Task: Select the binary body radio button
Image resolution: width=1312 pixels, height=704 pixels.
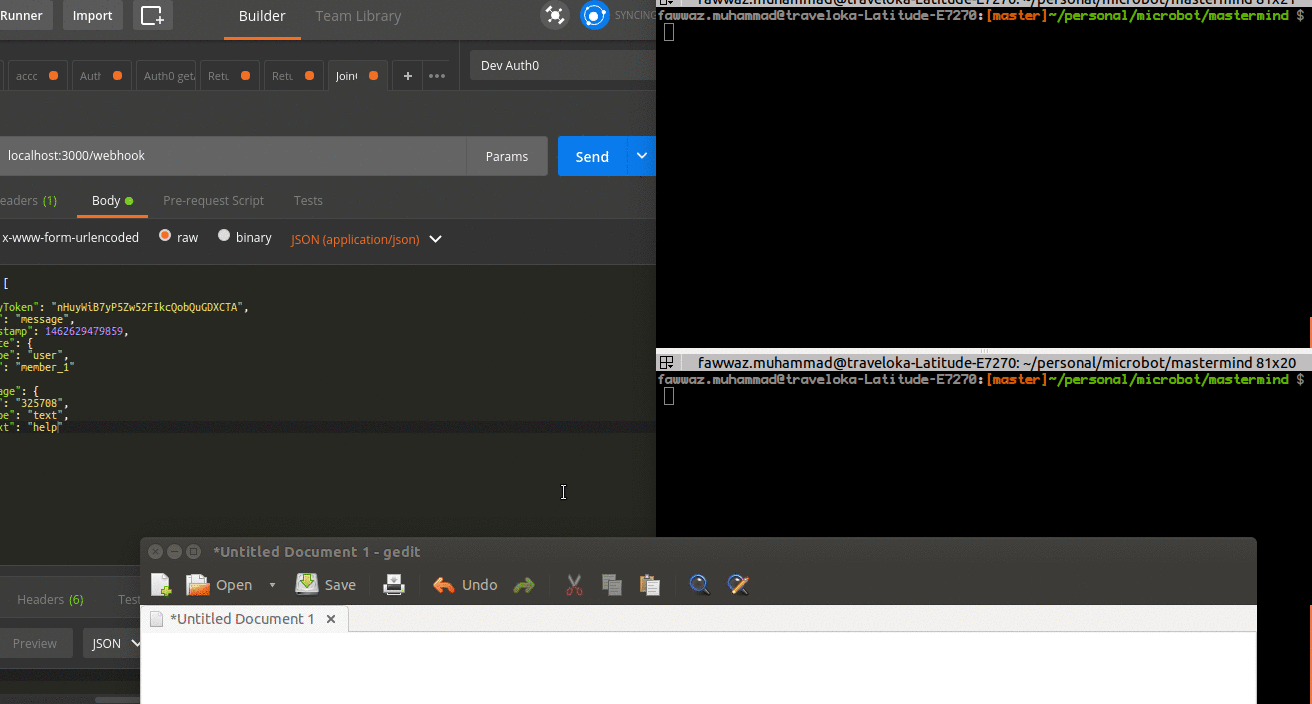Action: (x=224, y=237)
